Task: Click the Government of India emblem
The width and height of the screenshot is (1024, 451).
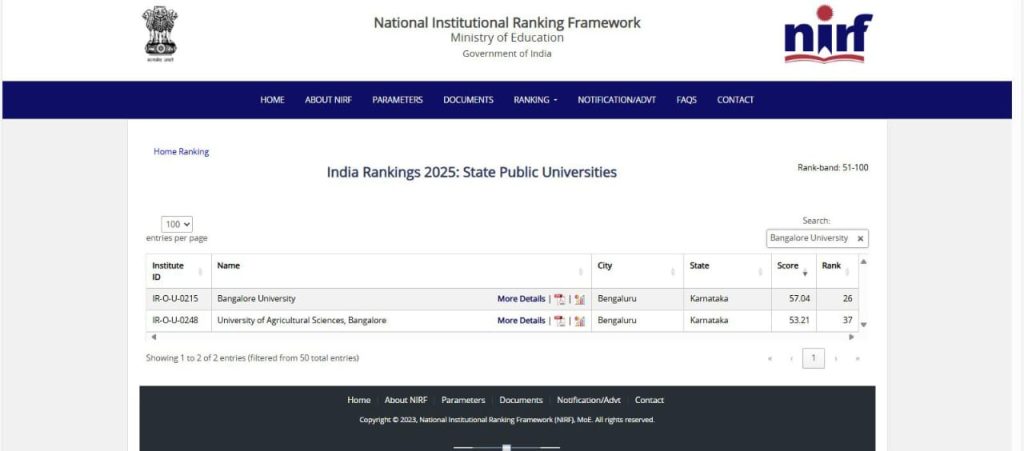Action: (x=158, y=35)
